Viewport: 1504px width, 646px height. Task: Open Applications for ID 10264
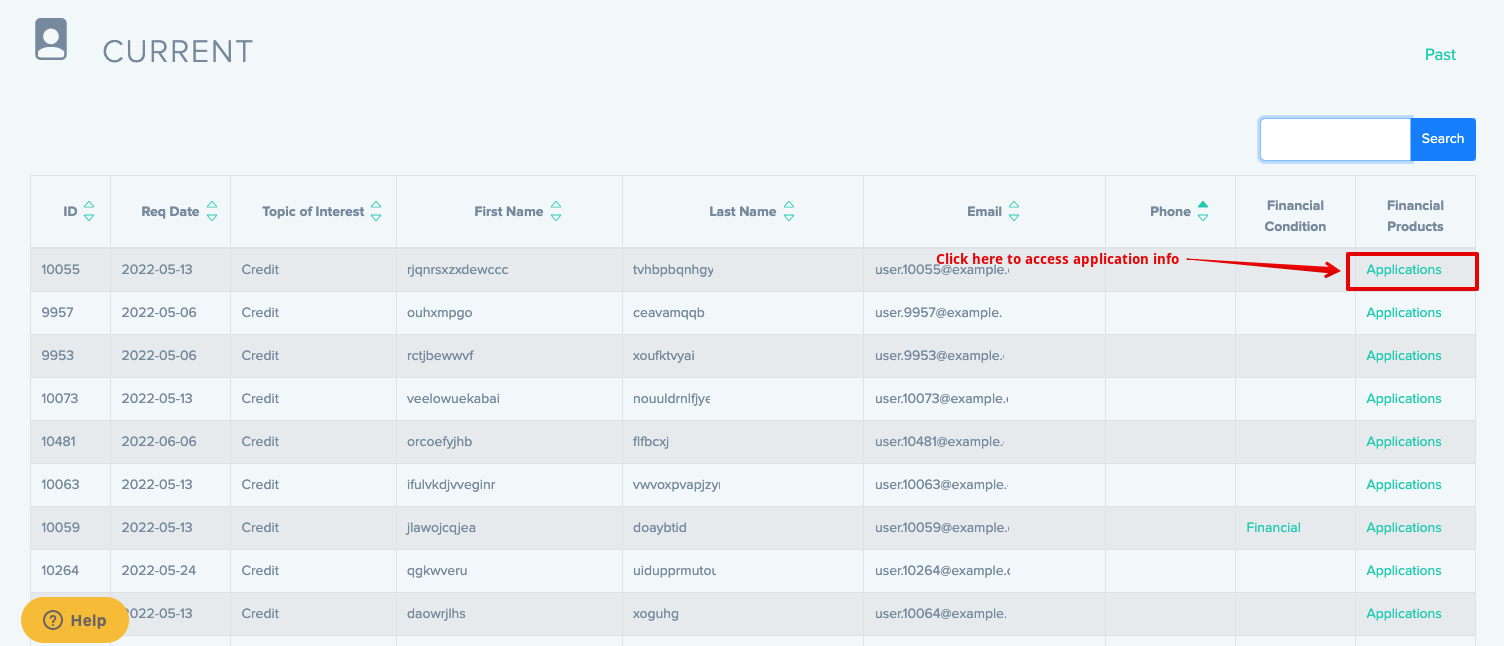point(1404,571)
